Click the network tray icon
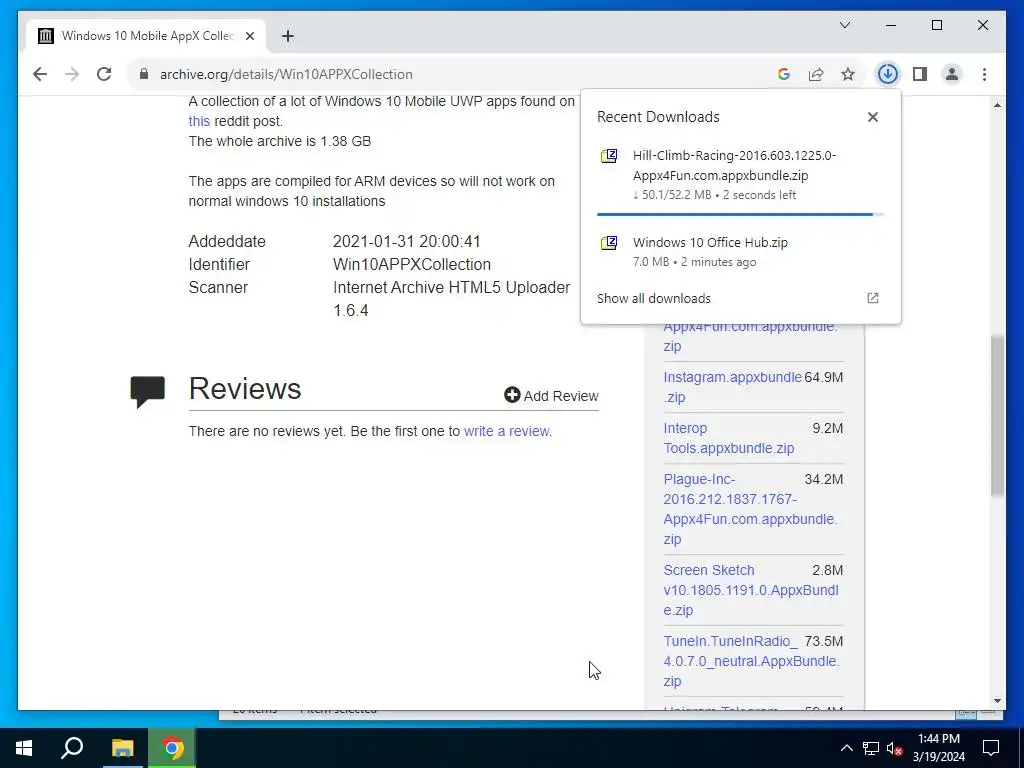 click(x=871, y=748)
